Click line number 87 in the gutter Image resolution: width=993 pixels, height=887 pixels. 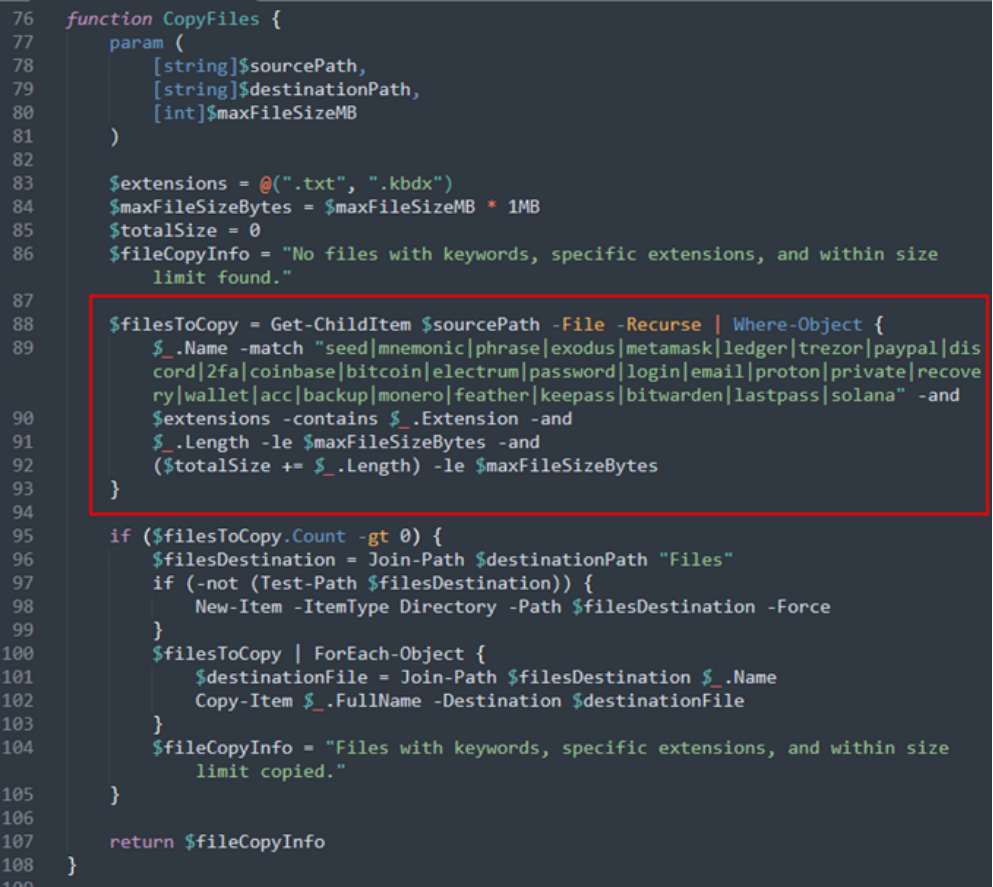pyautogui.click(x=23, y=301)
